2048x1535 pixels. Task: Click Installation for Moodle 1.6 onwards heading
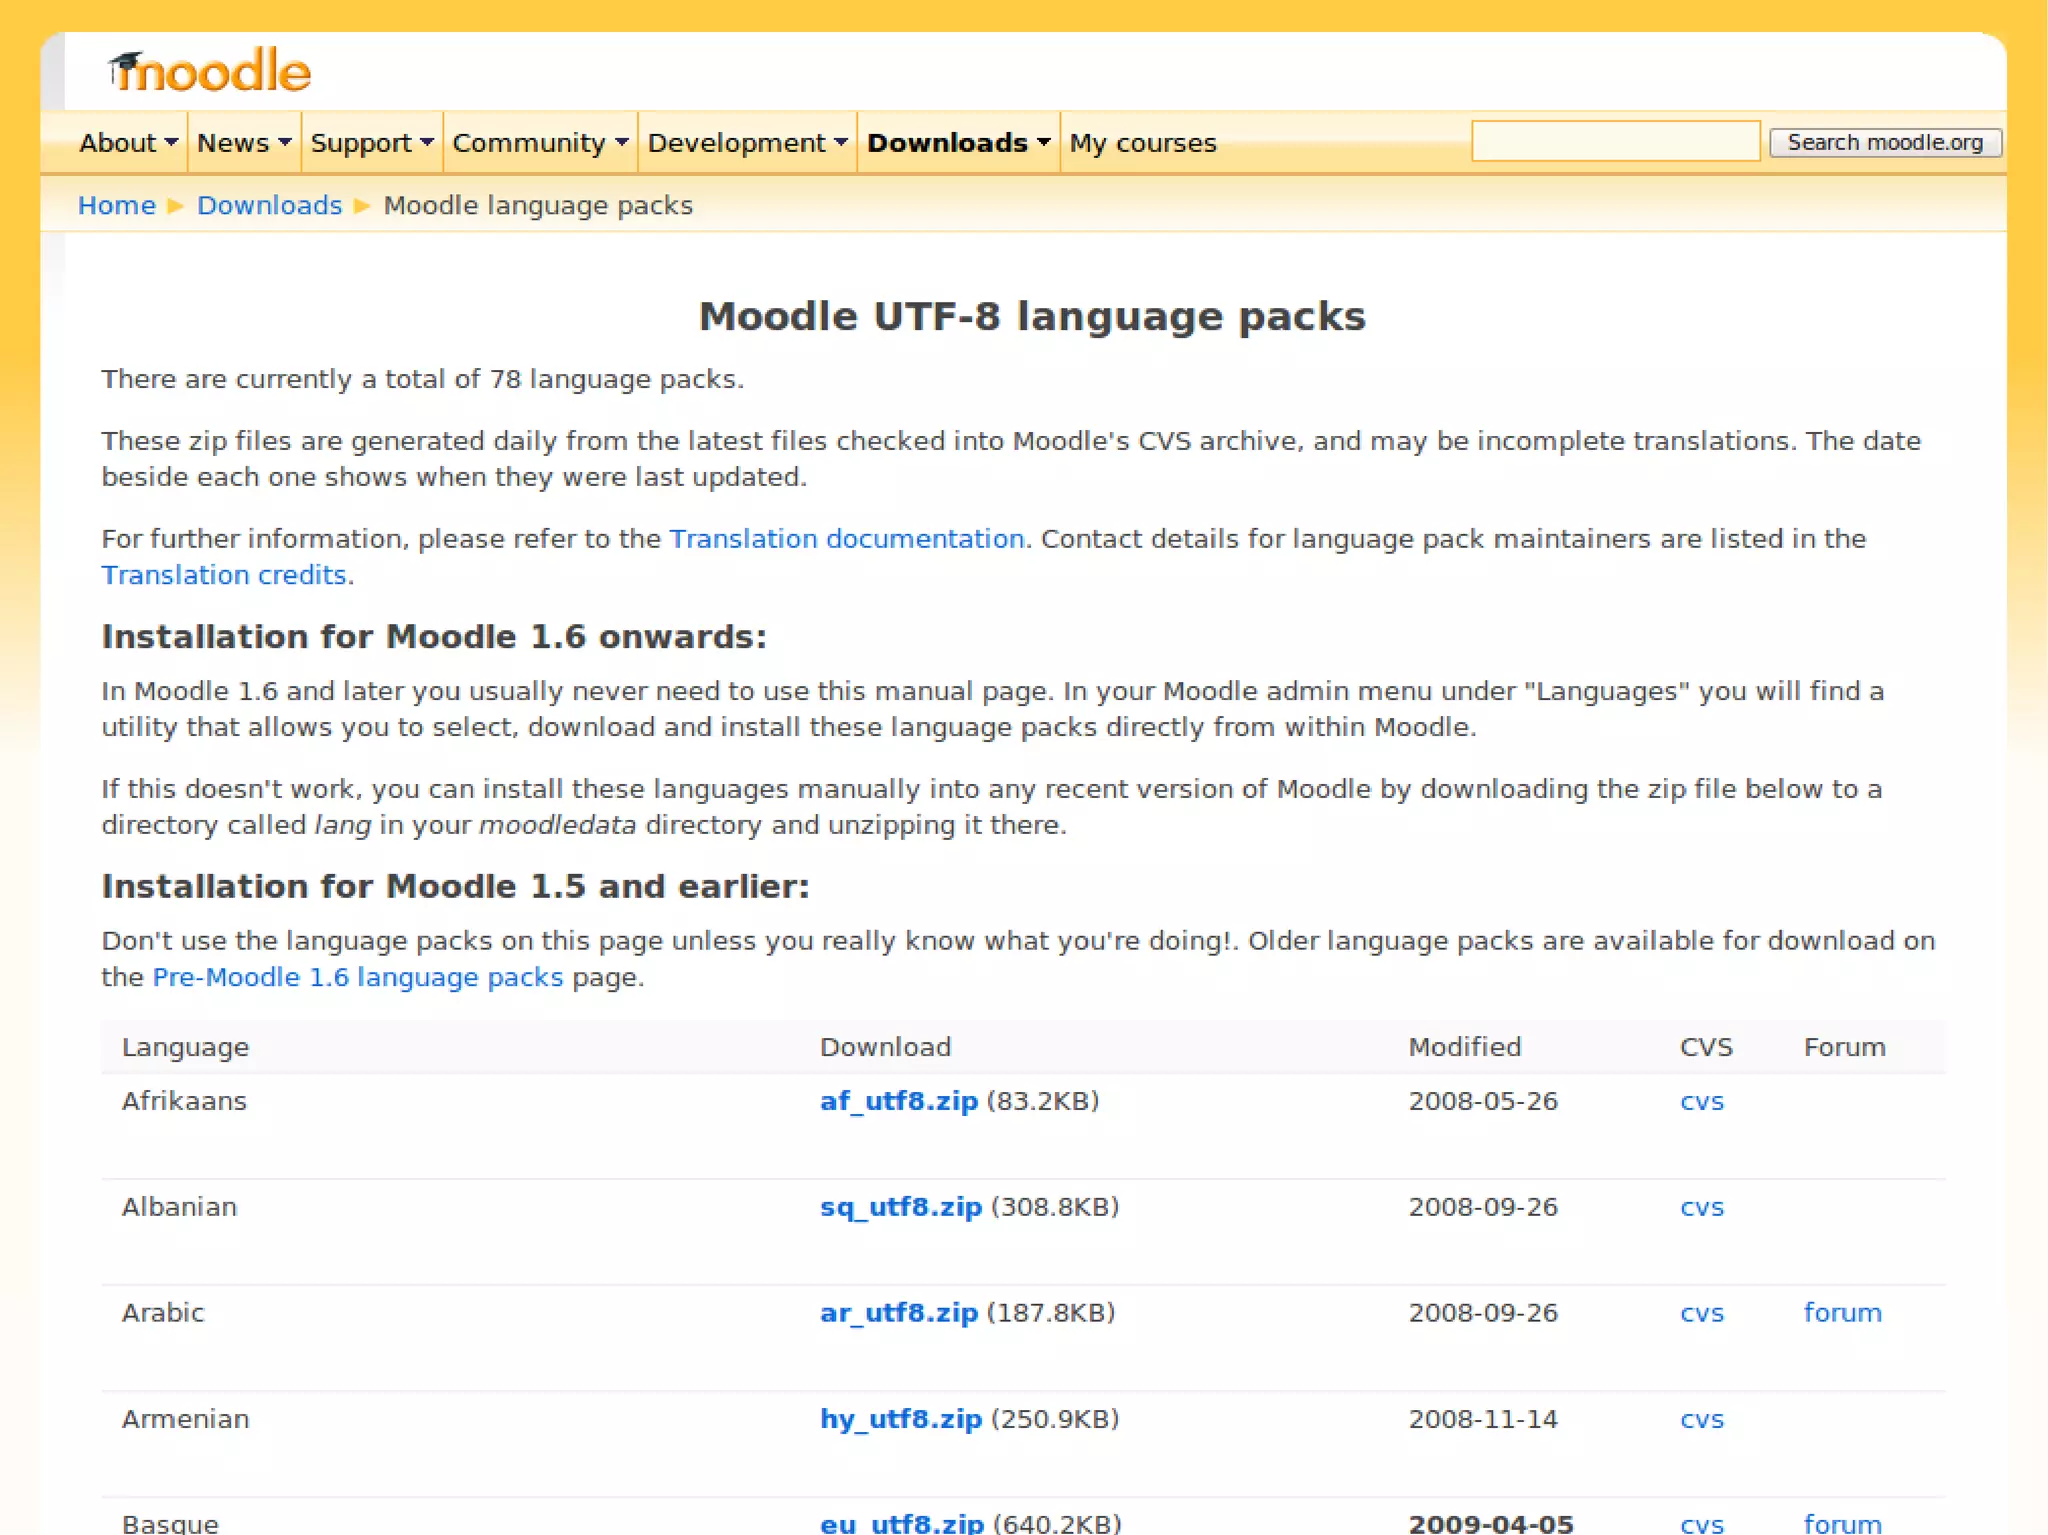point(434,637)
